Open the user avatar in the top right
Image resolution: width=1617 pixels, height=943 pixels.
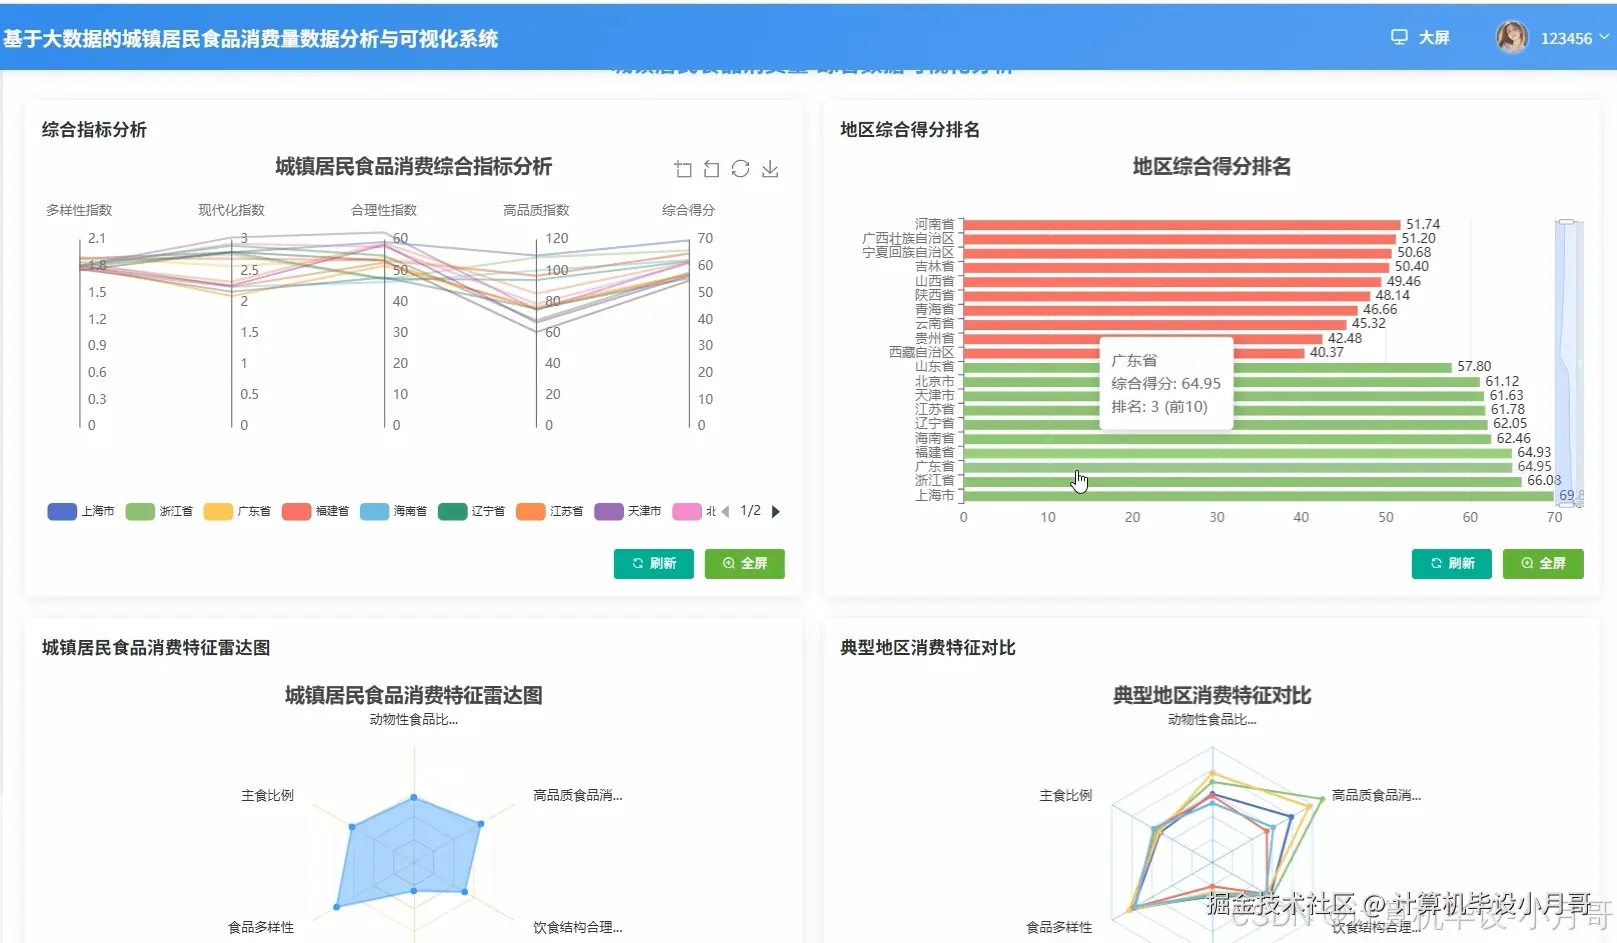click(x=1512, y=36)
